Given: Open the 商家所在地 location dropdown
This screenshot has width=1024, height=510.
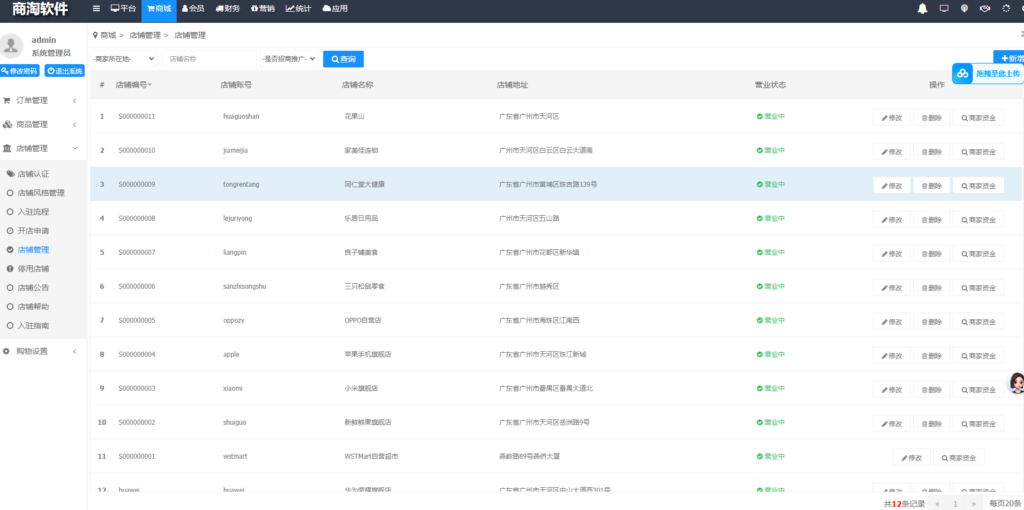Looking at the screenshot, I should click(x=124, y=59).
